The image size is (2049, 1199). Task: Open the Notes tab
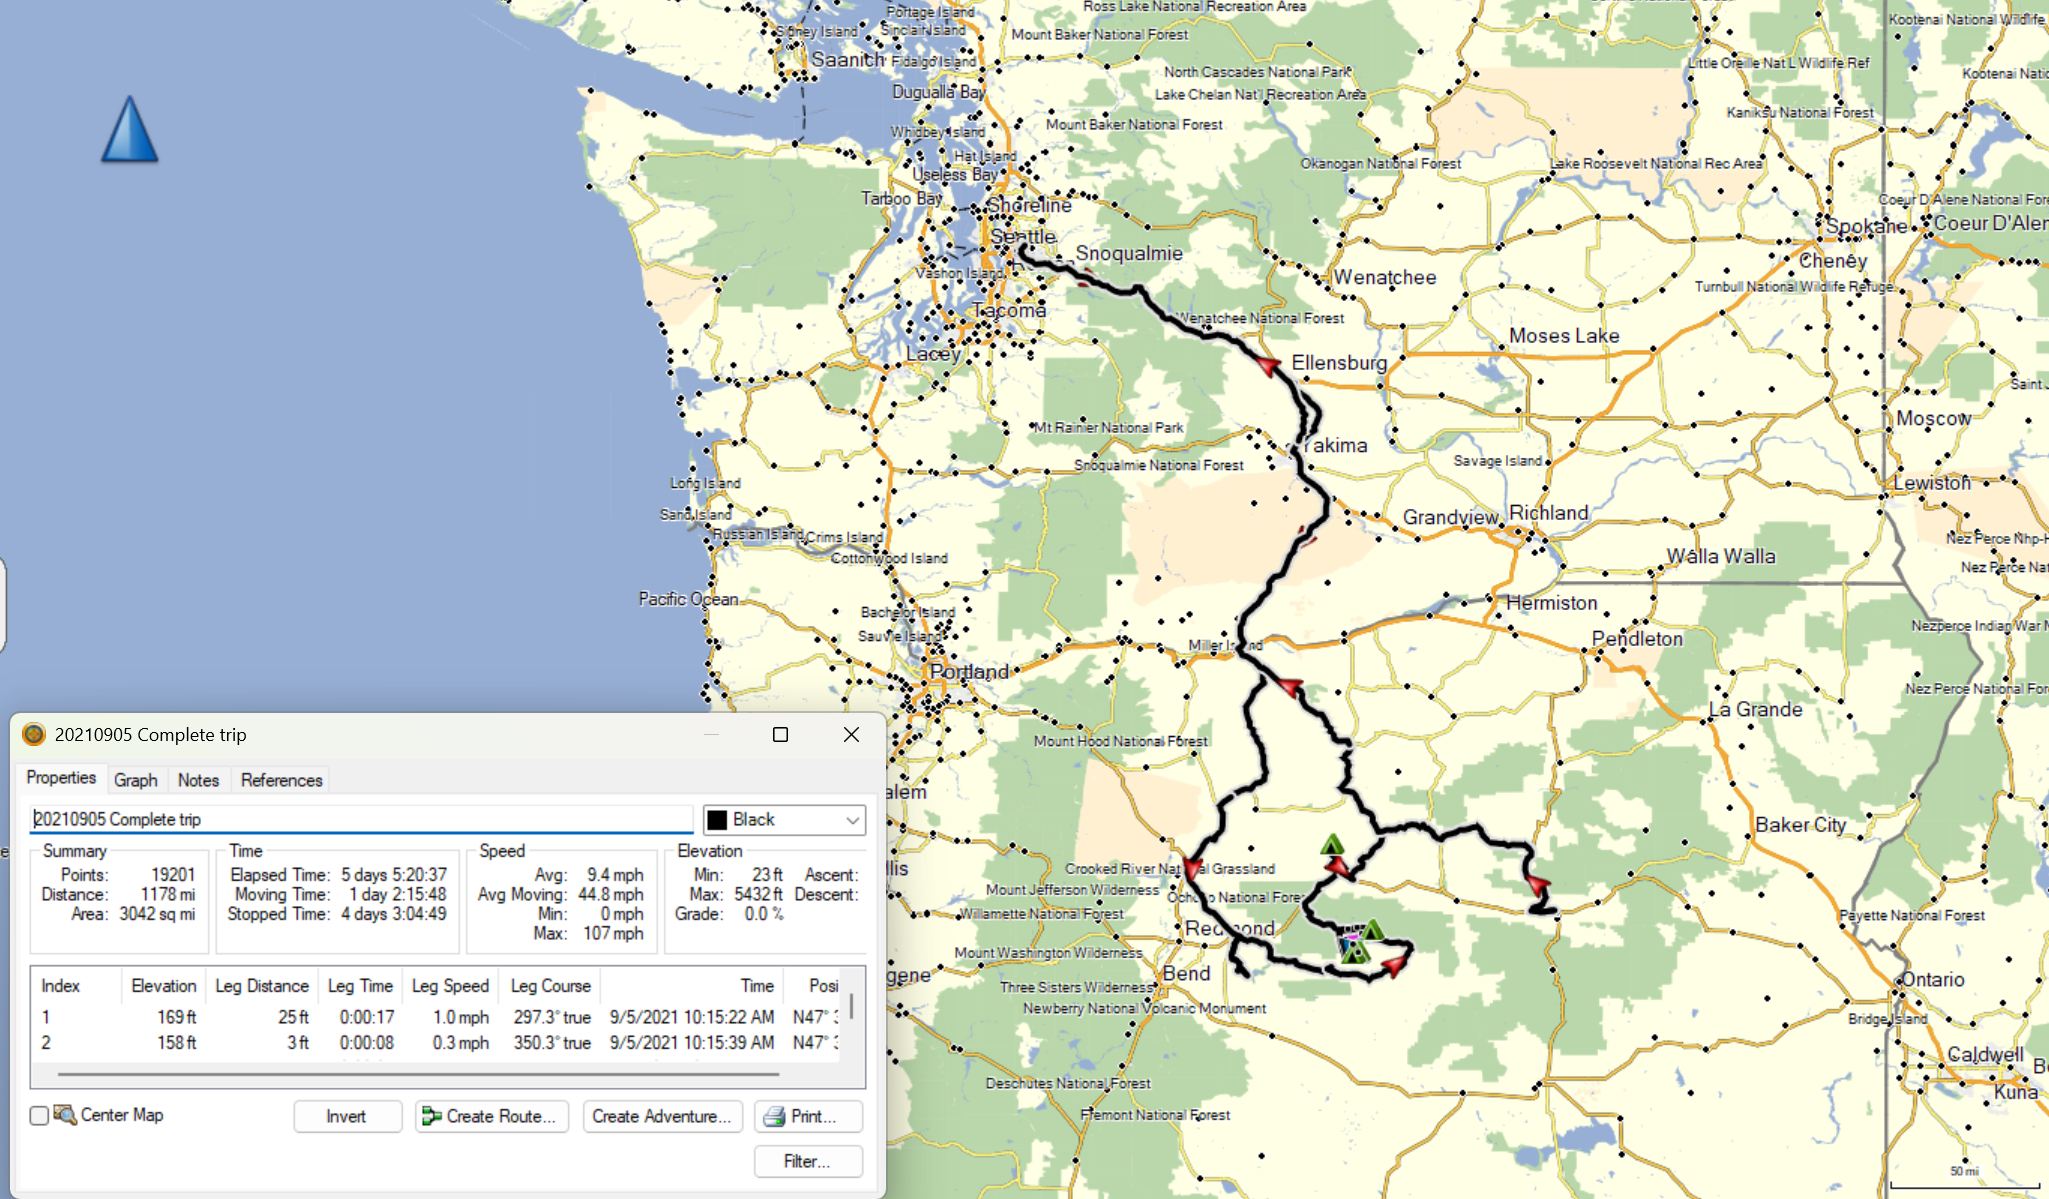[x=198, y=780]
